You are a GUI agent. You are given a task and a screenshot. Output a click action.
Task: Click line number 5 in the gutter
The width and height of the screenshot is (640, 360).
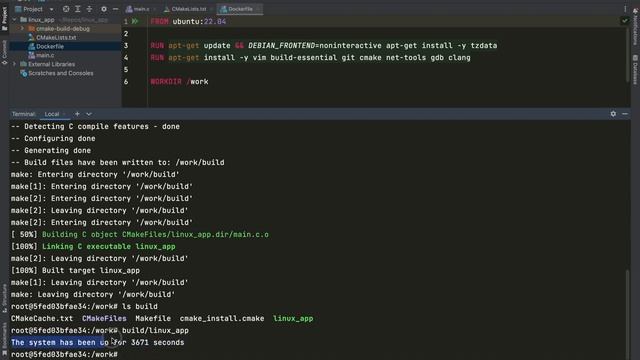tap(126, 70)
